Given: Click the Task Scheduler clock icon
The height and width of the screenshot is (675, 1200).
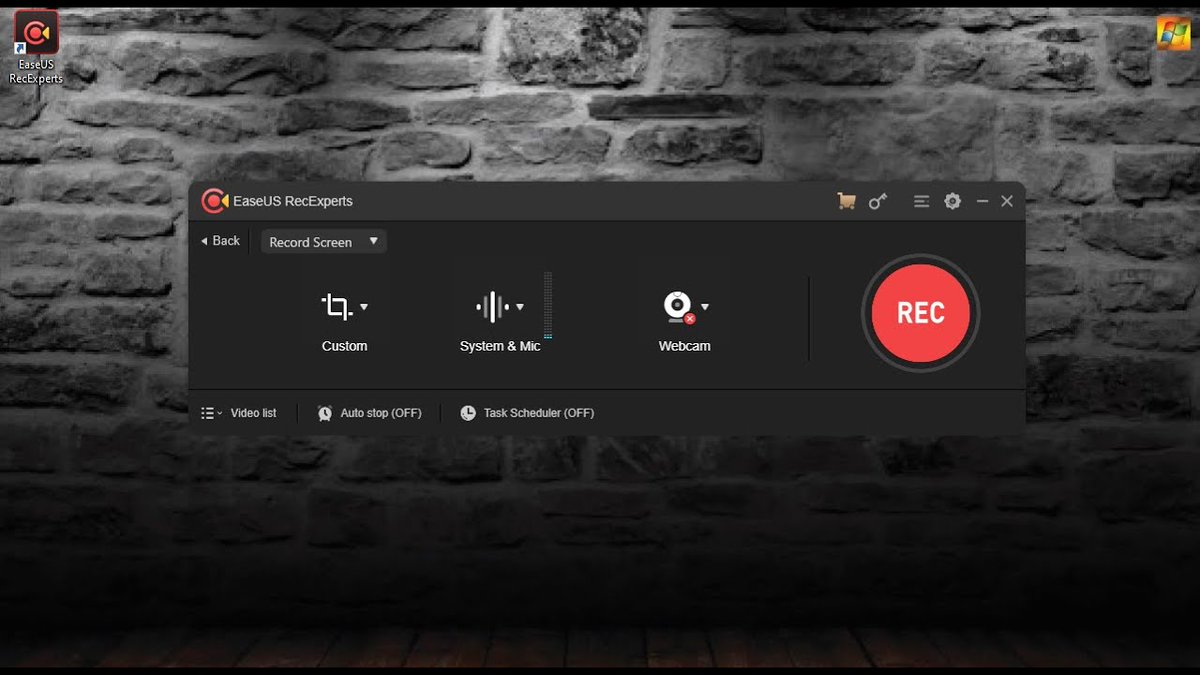Looking at the screenshot, I should pyautogui.click(x=468, y=413).
